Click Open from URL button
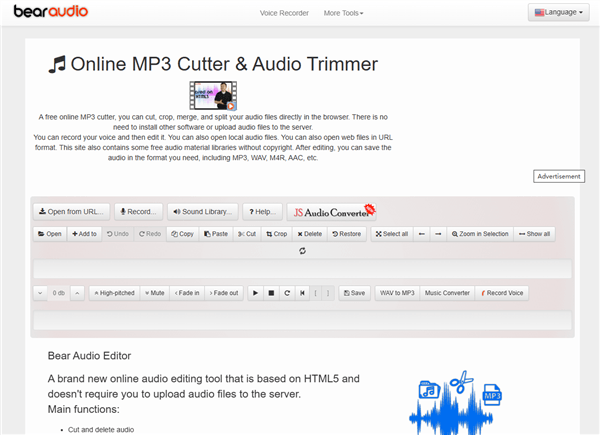 click(x=72, y=212)
